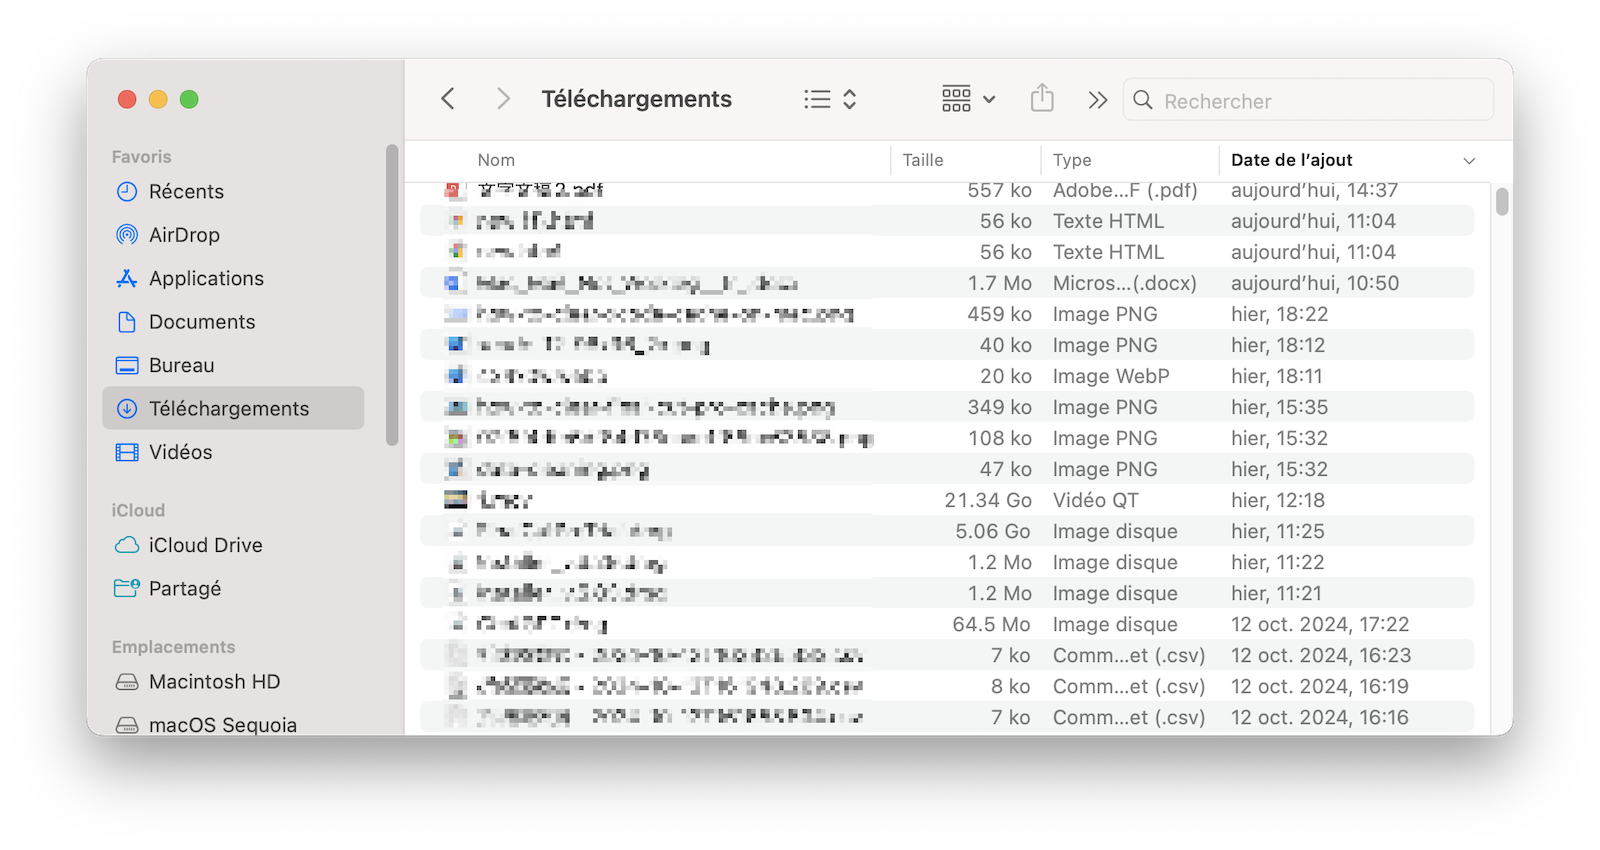Click the sidebar vertical scrollbar
This screenshot has width=1600, height=850.
[x=392, y=295]
